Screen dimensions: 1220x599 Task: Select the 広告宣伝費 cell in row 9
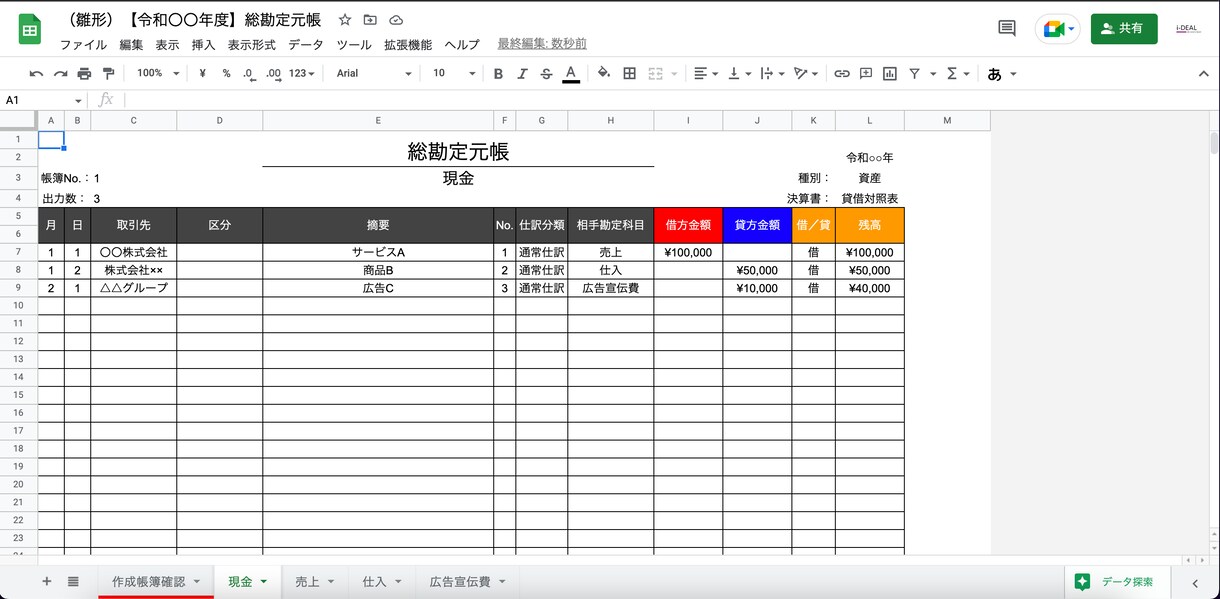click(x=611, y=288)
